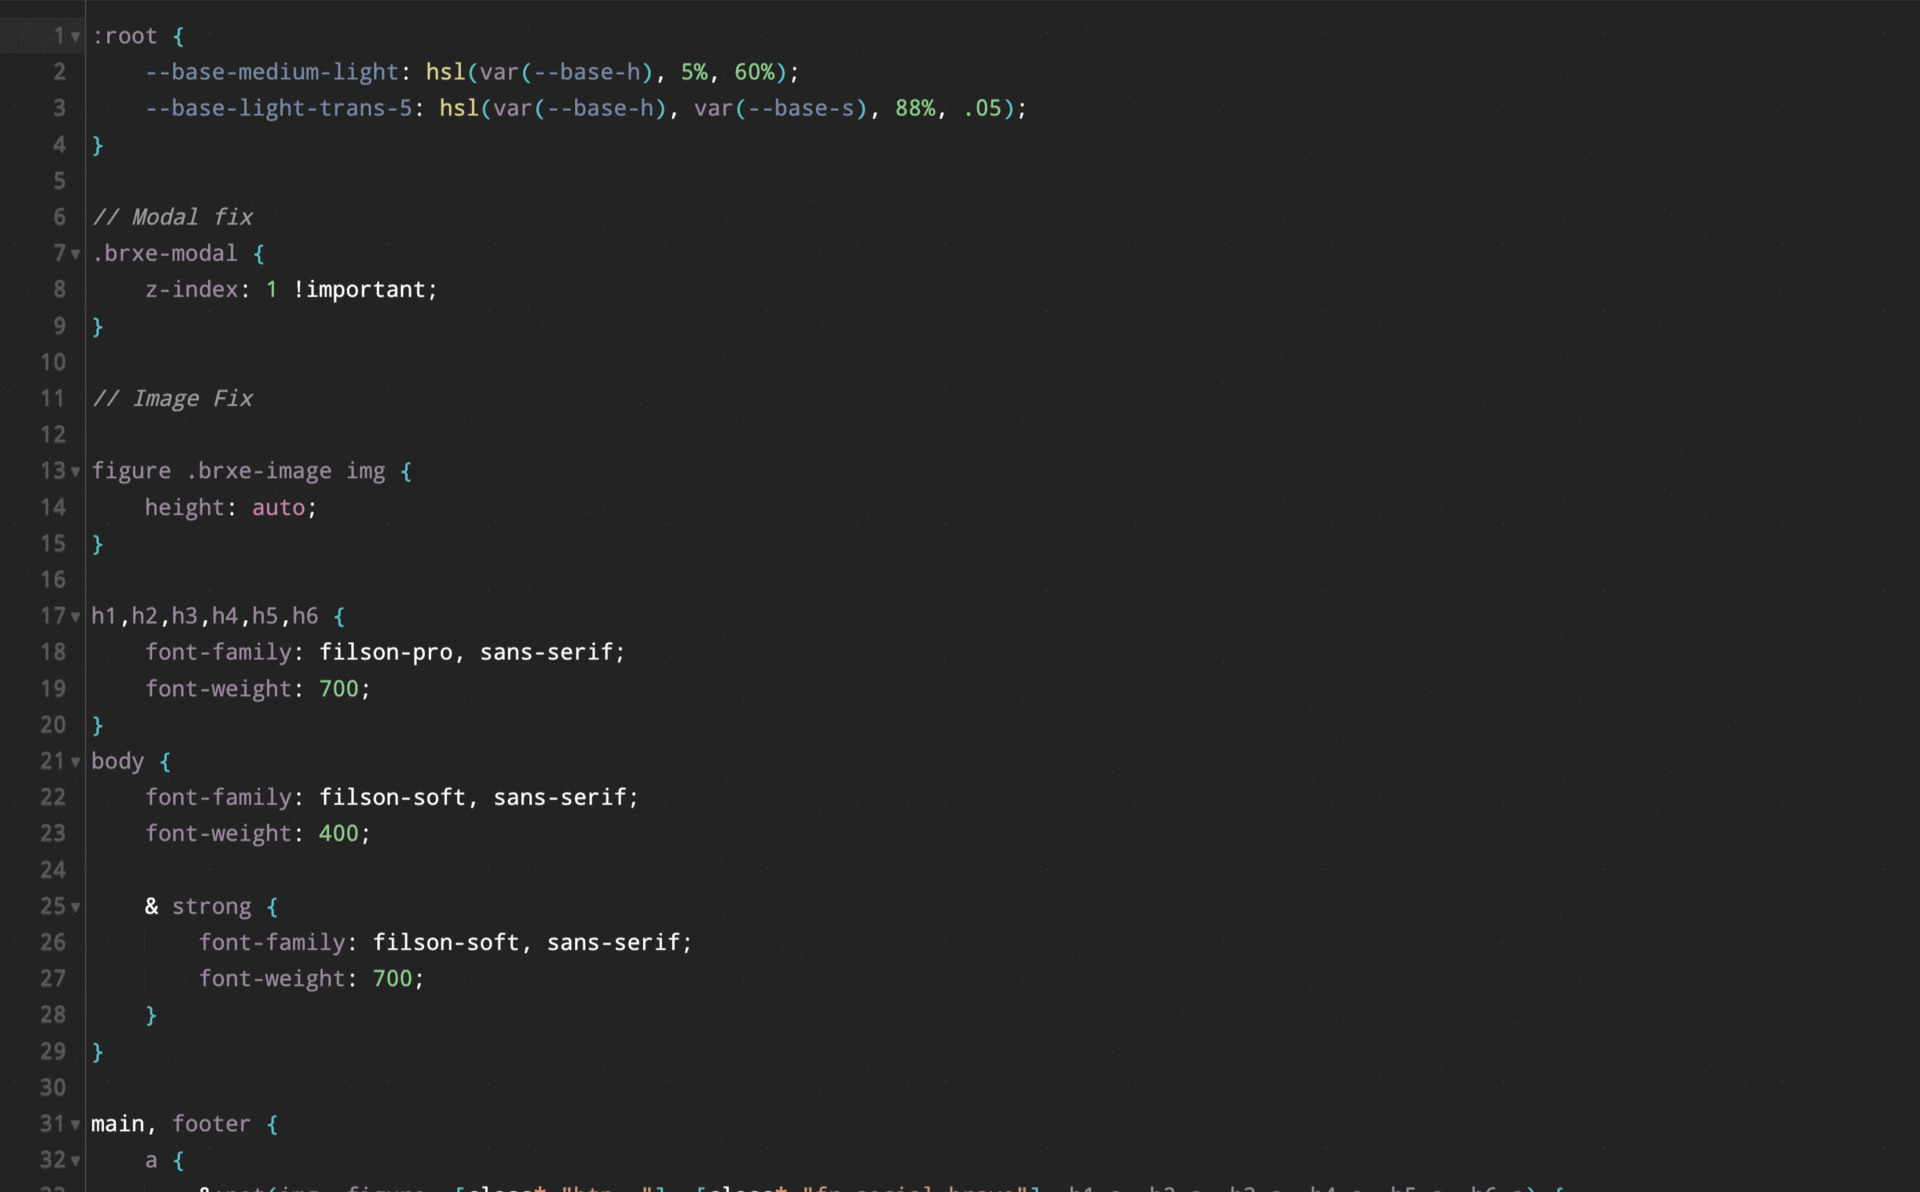This screenshot has width=1920, height=1192.
Task: Click the --base-medium-light variable name
Action: click(x=272, y=72)
